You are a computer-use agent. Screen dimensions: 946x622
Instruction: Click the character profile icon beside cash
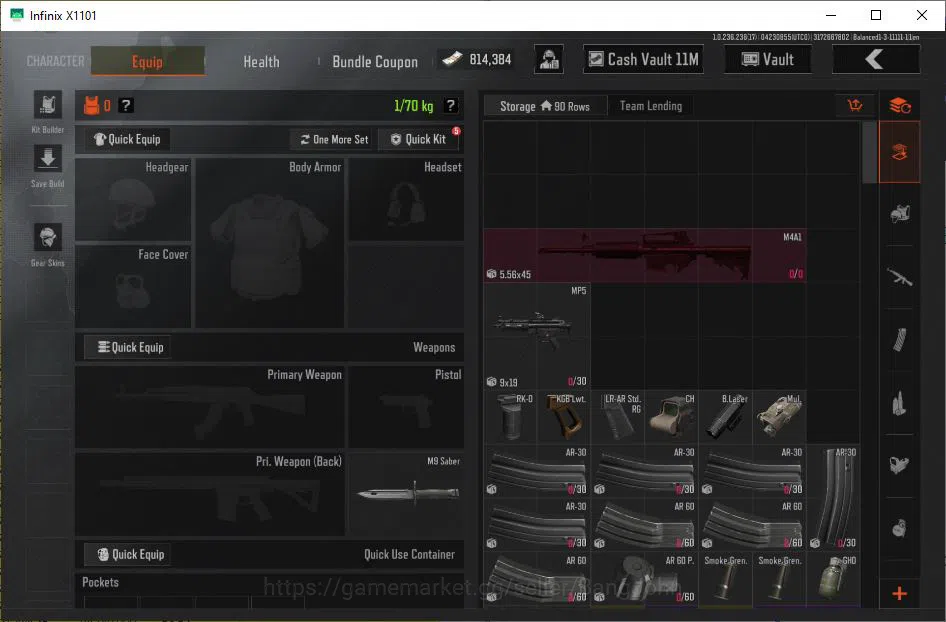pos(549,60)
